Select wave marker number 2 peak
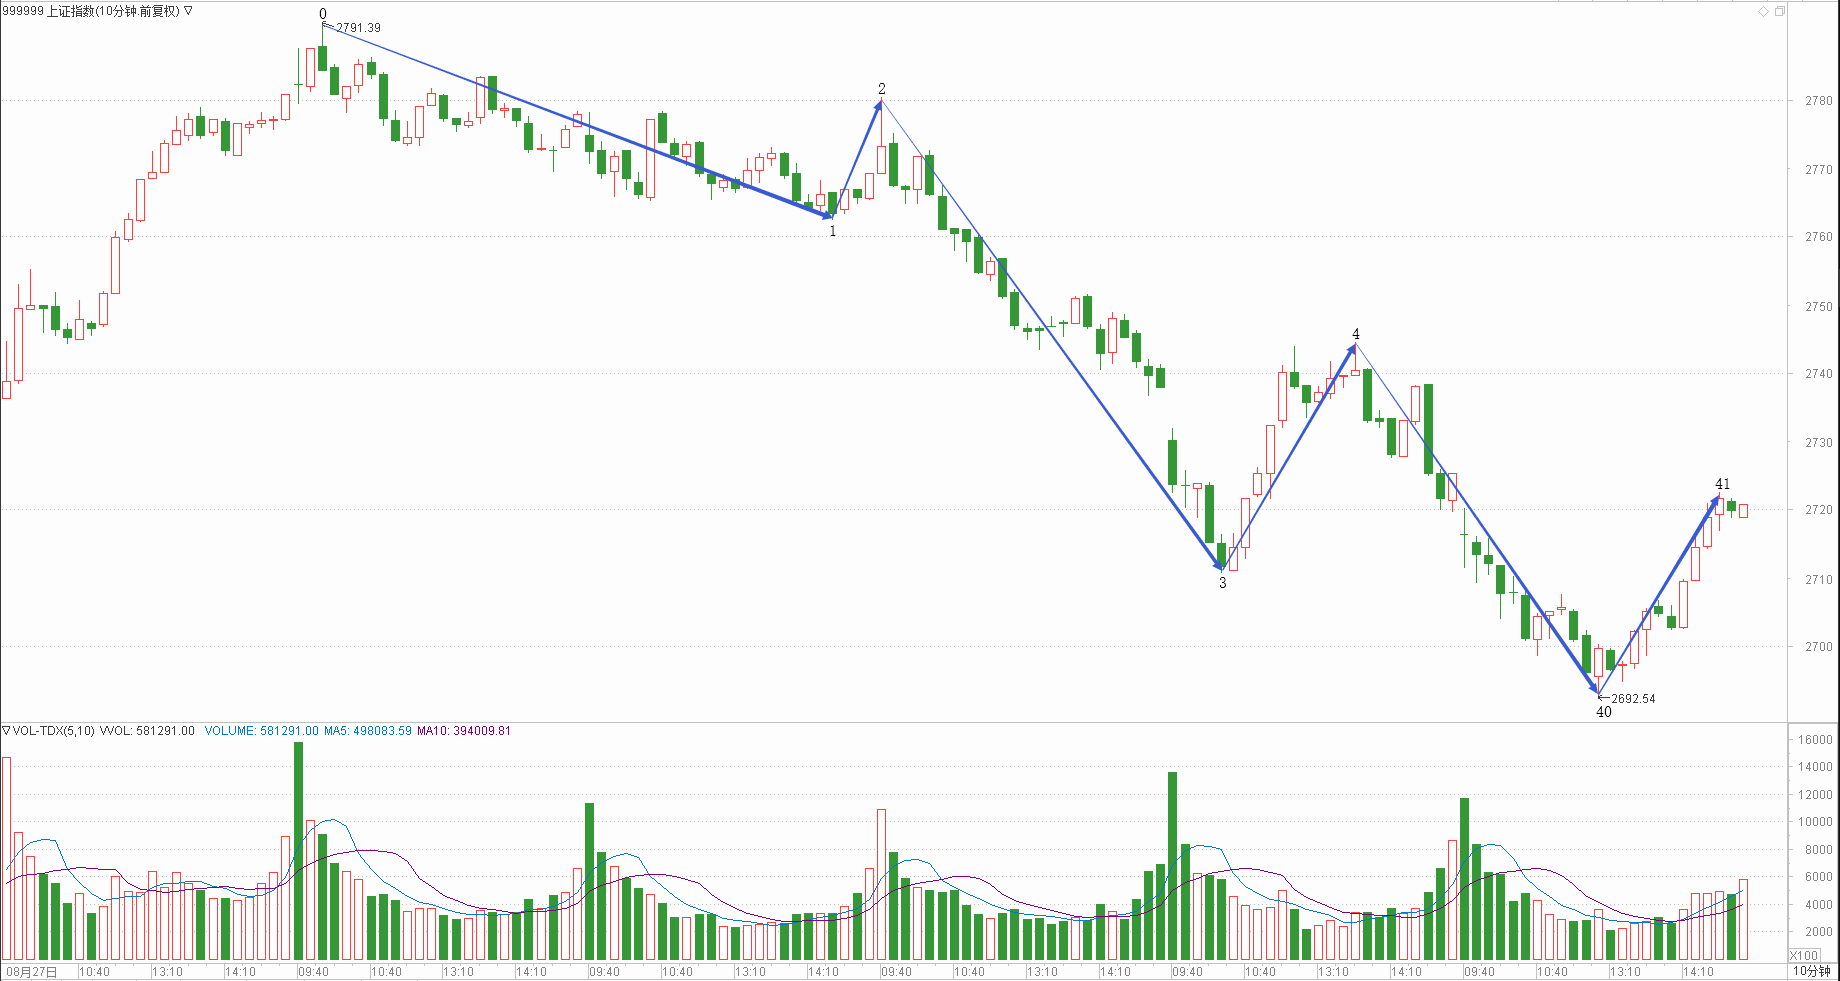 (x=881, y=89)
